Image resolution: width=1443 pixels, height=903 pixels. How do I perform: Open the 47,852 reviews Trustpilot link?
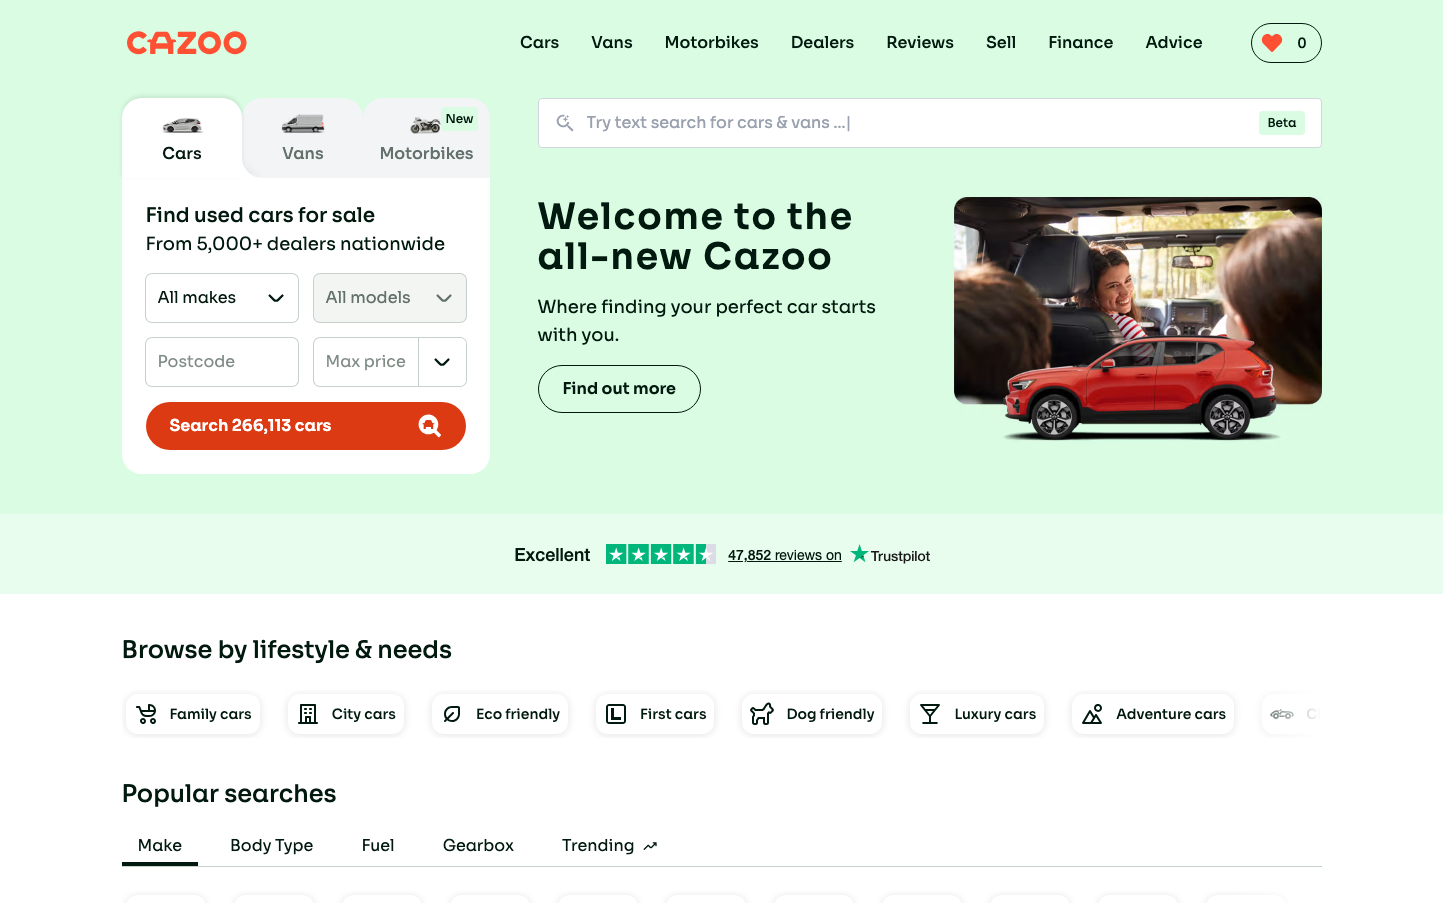[x=784, y=556]
